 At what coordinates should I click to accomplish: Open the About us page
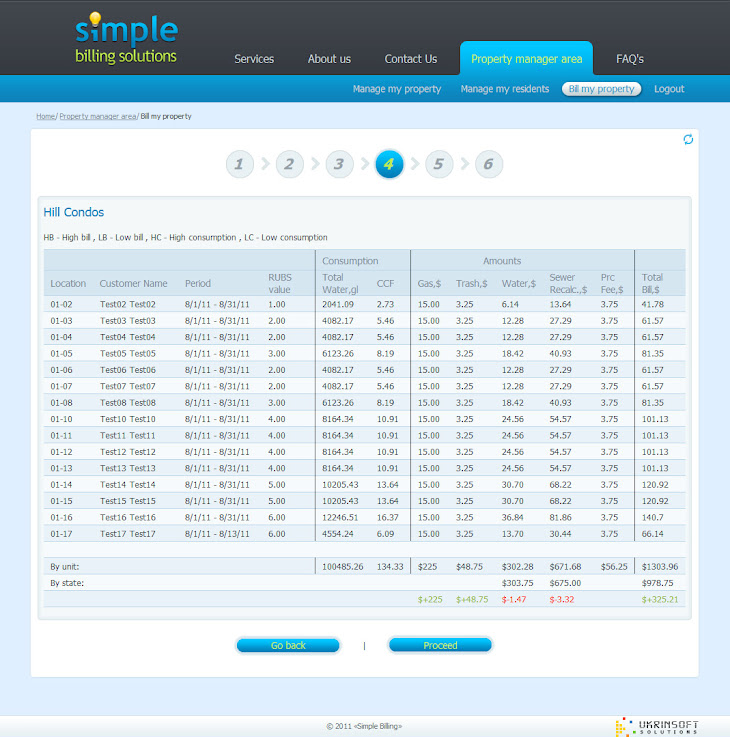329,59
